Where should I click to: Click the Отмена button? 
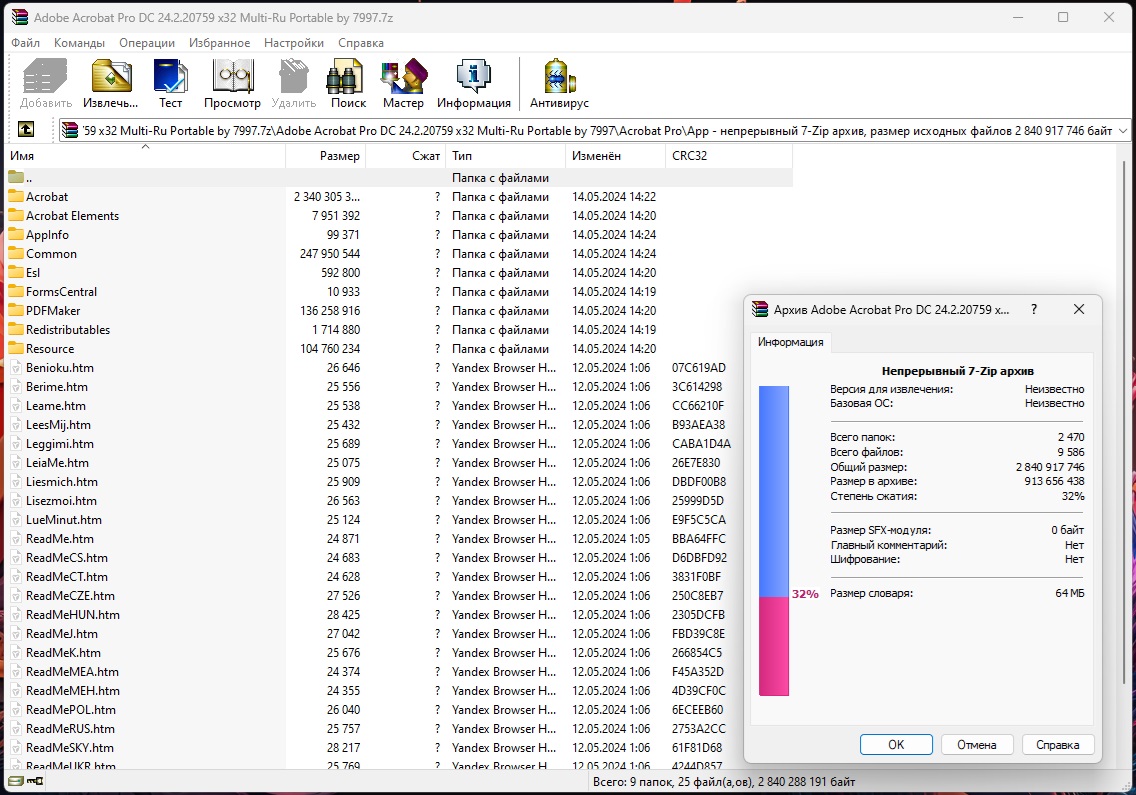pos(976,744)
